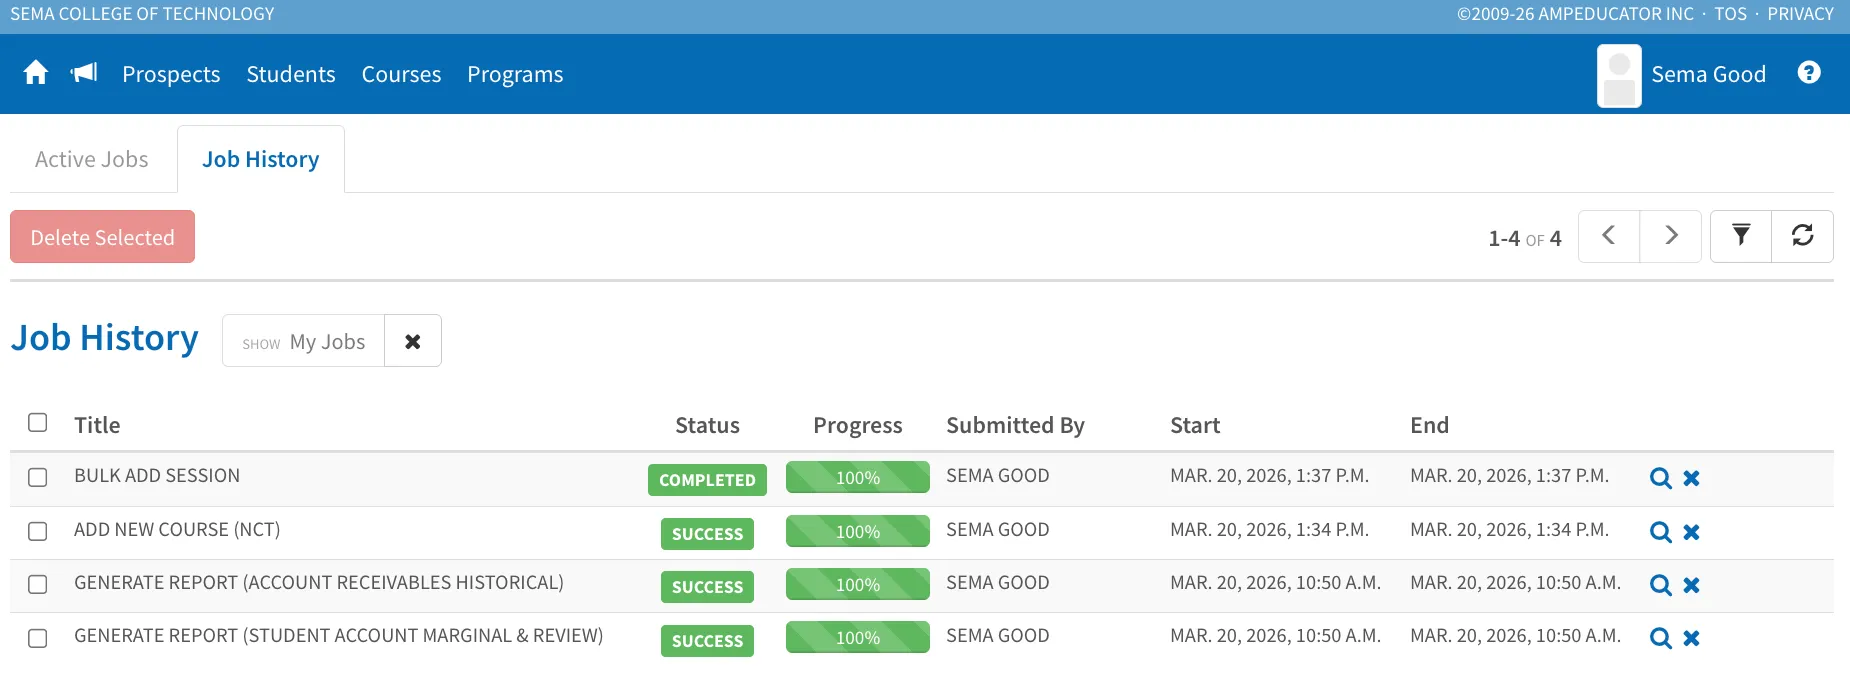Delete the Add New Course job
The width and height of the screenshot is (1850, 690).
1692,532
